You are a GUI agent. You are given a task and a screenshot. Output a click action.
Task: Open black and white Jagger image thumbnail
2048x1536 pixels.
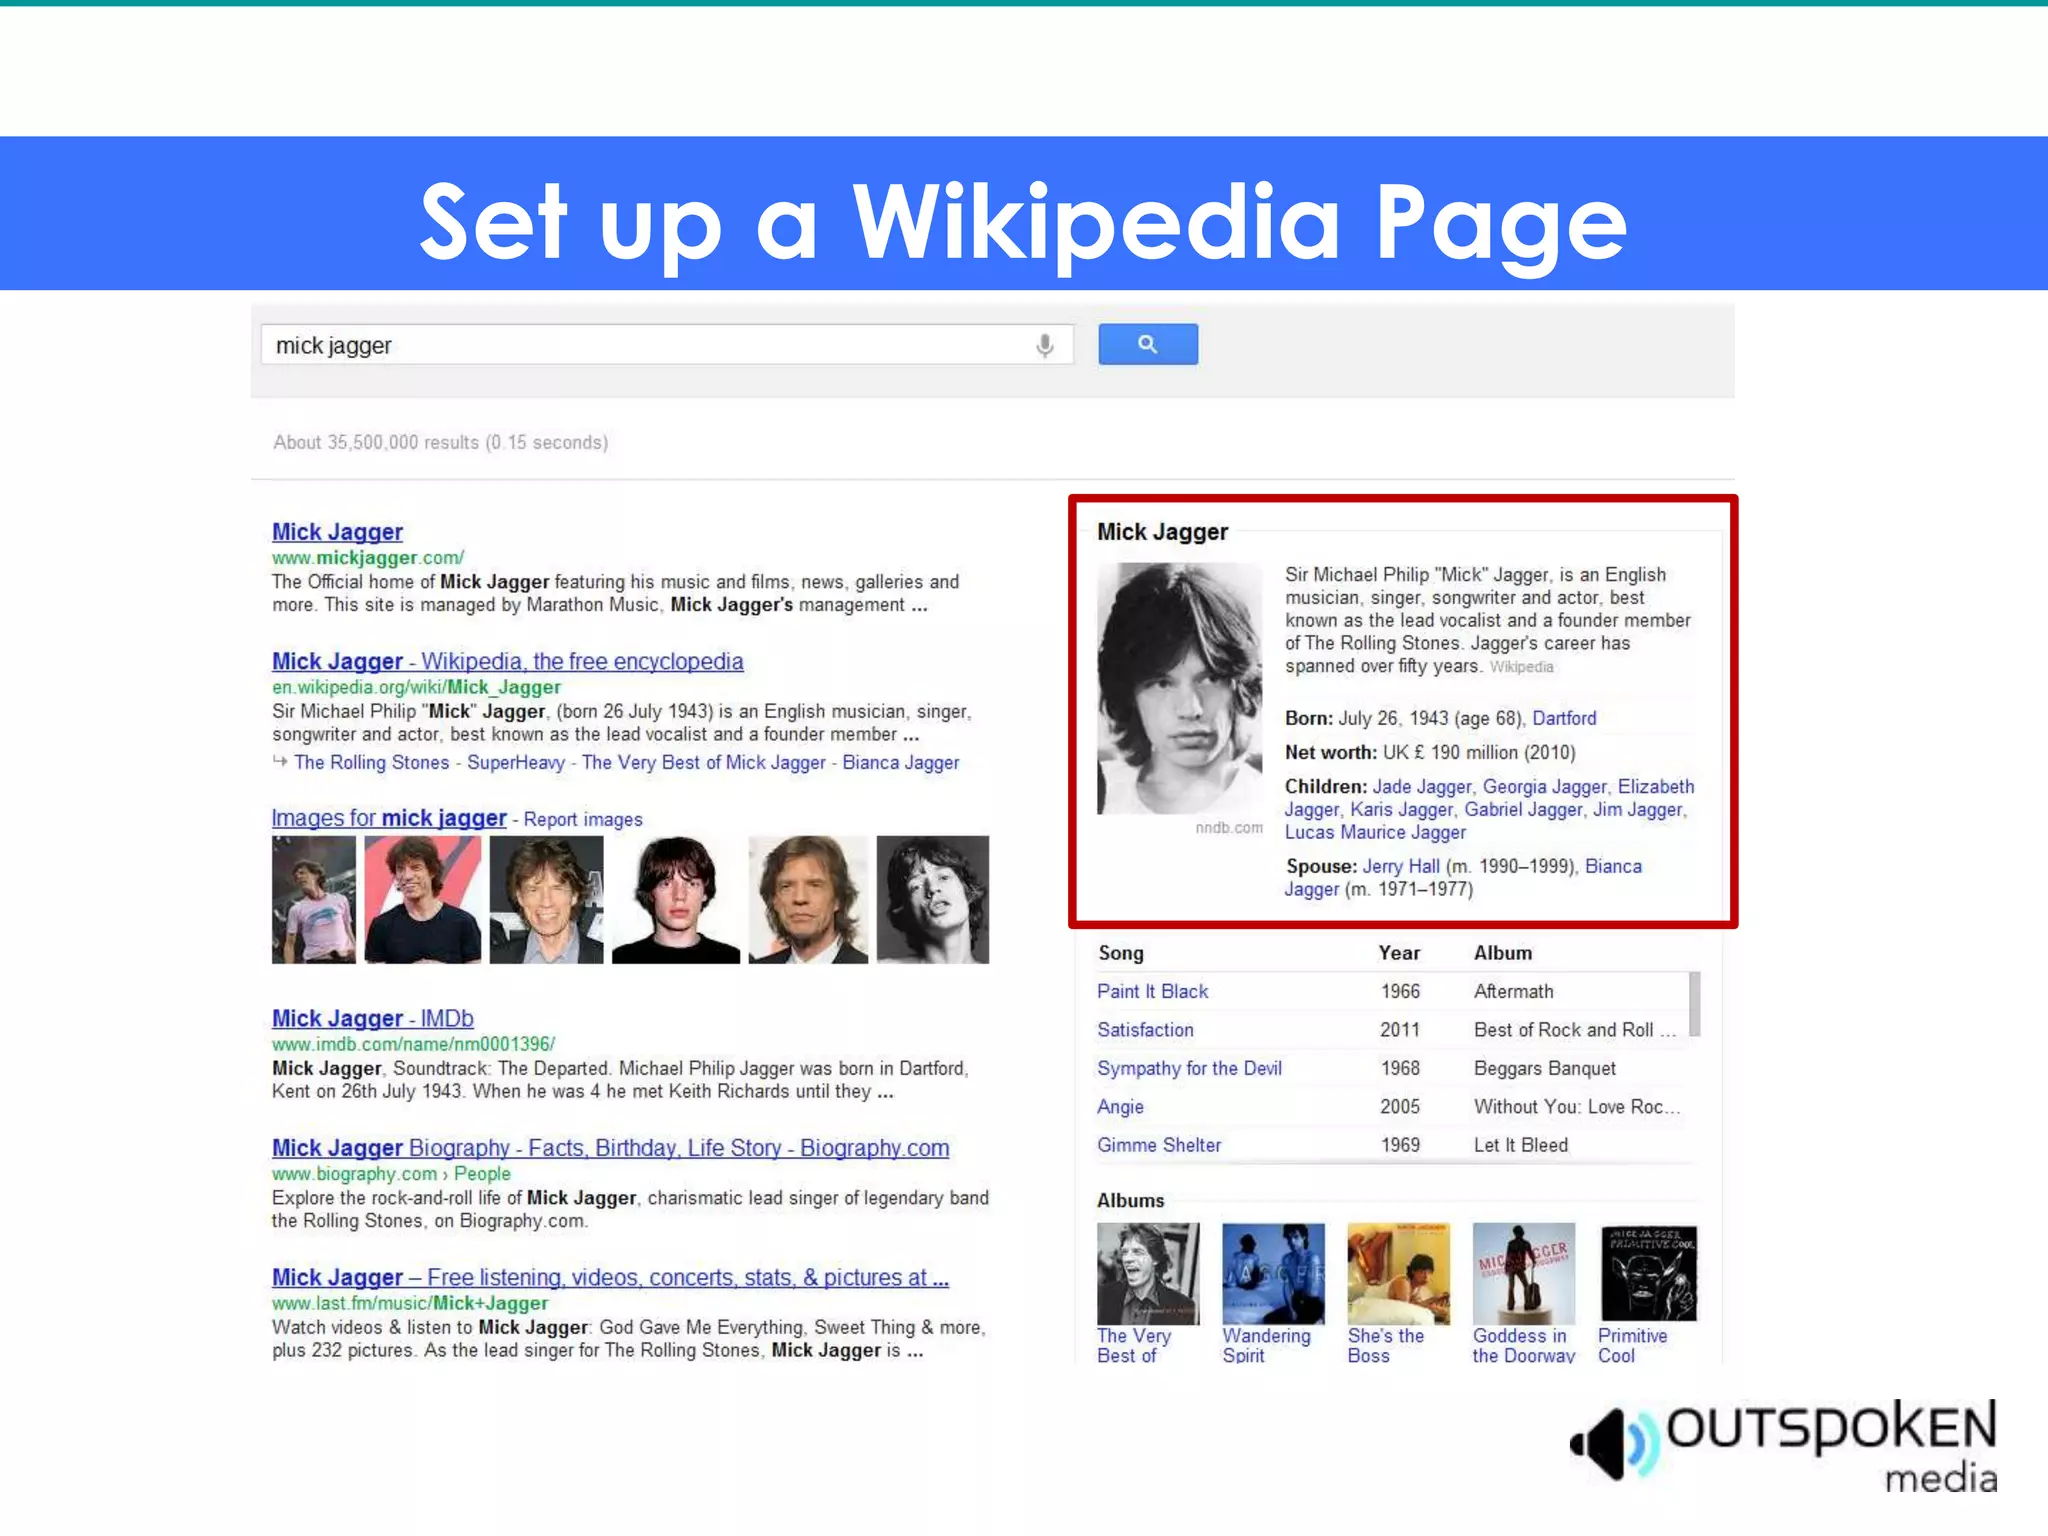933,899
